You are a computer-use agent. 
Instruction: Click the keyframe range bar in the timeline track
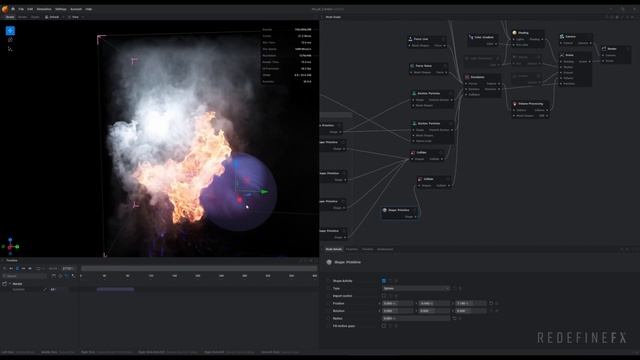coord(115,289)
